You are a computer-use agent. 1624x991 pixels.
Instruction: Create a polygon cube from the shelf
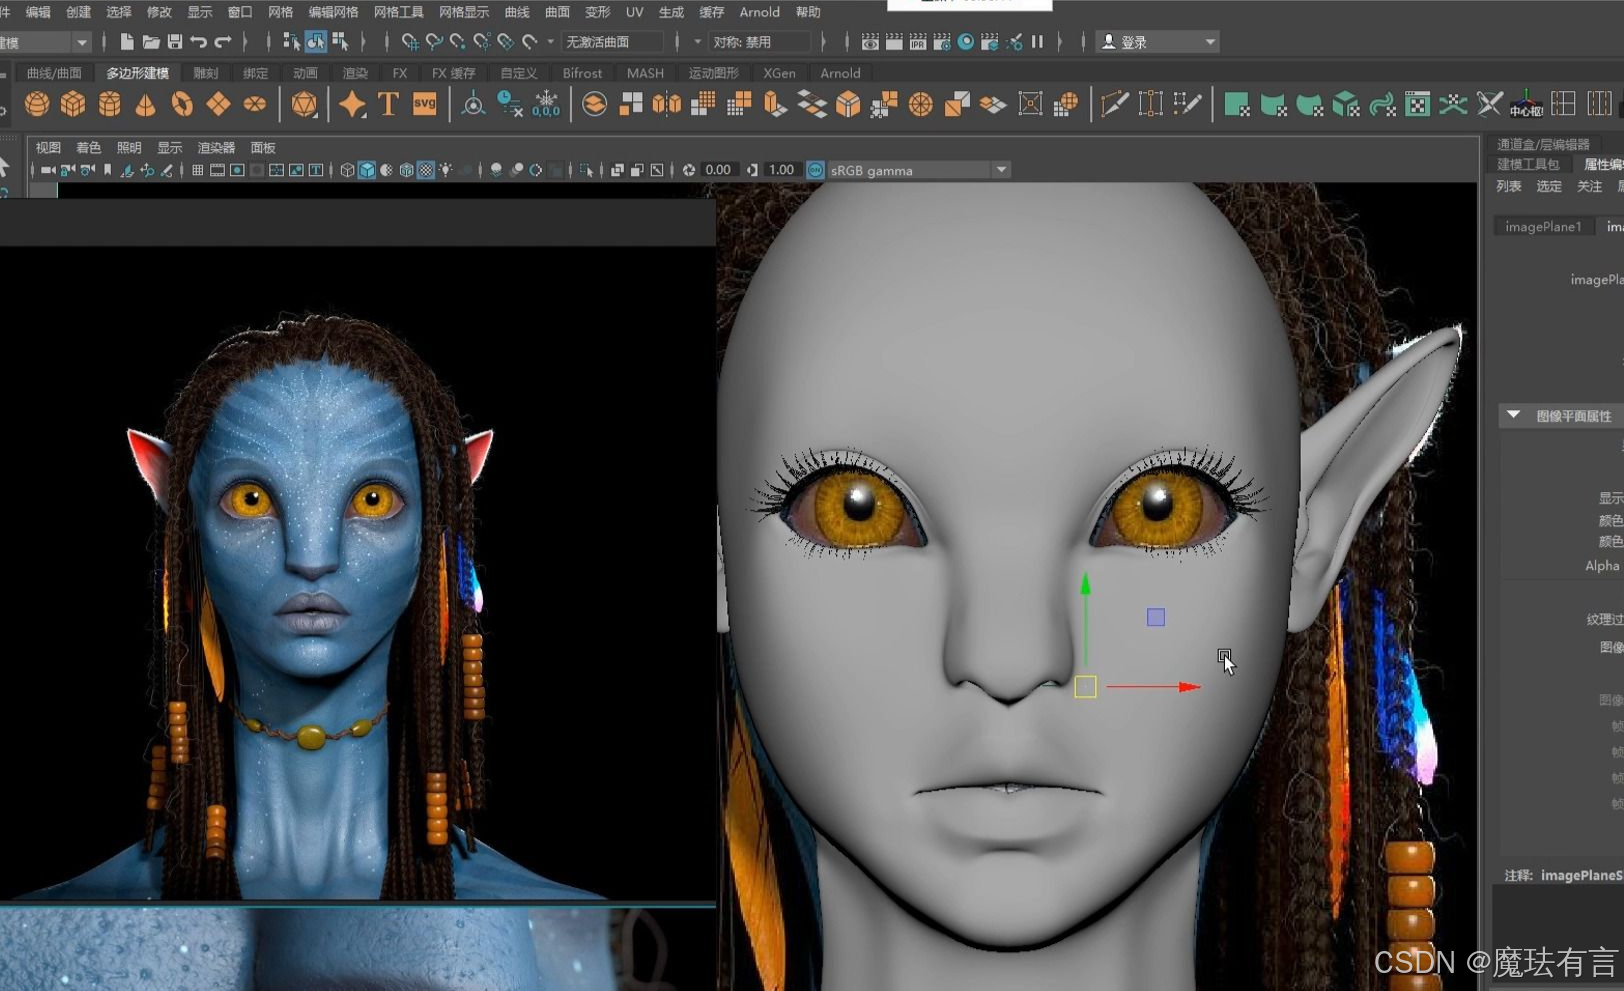pos(73,104)
